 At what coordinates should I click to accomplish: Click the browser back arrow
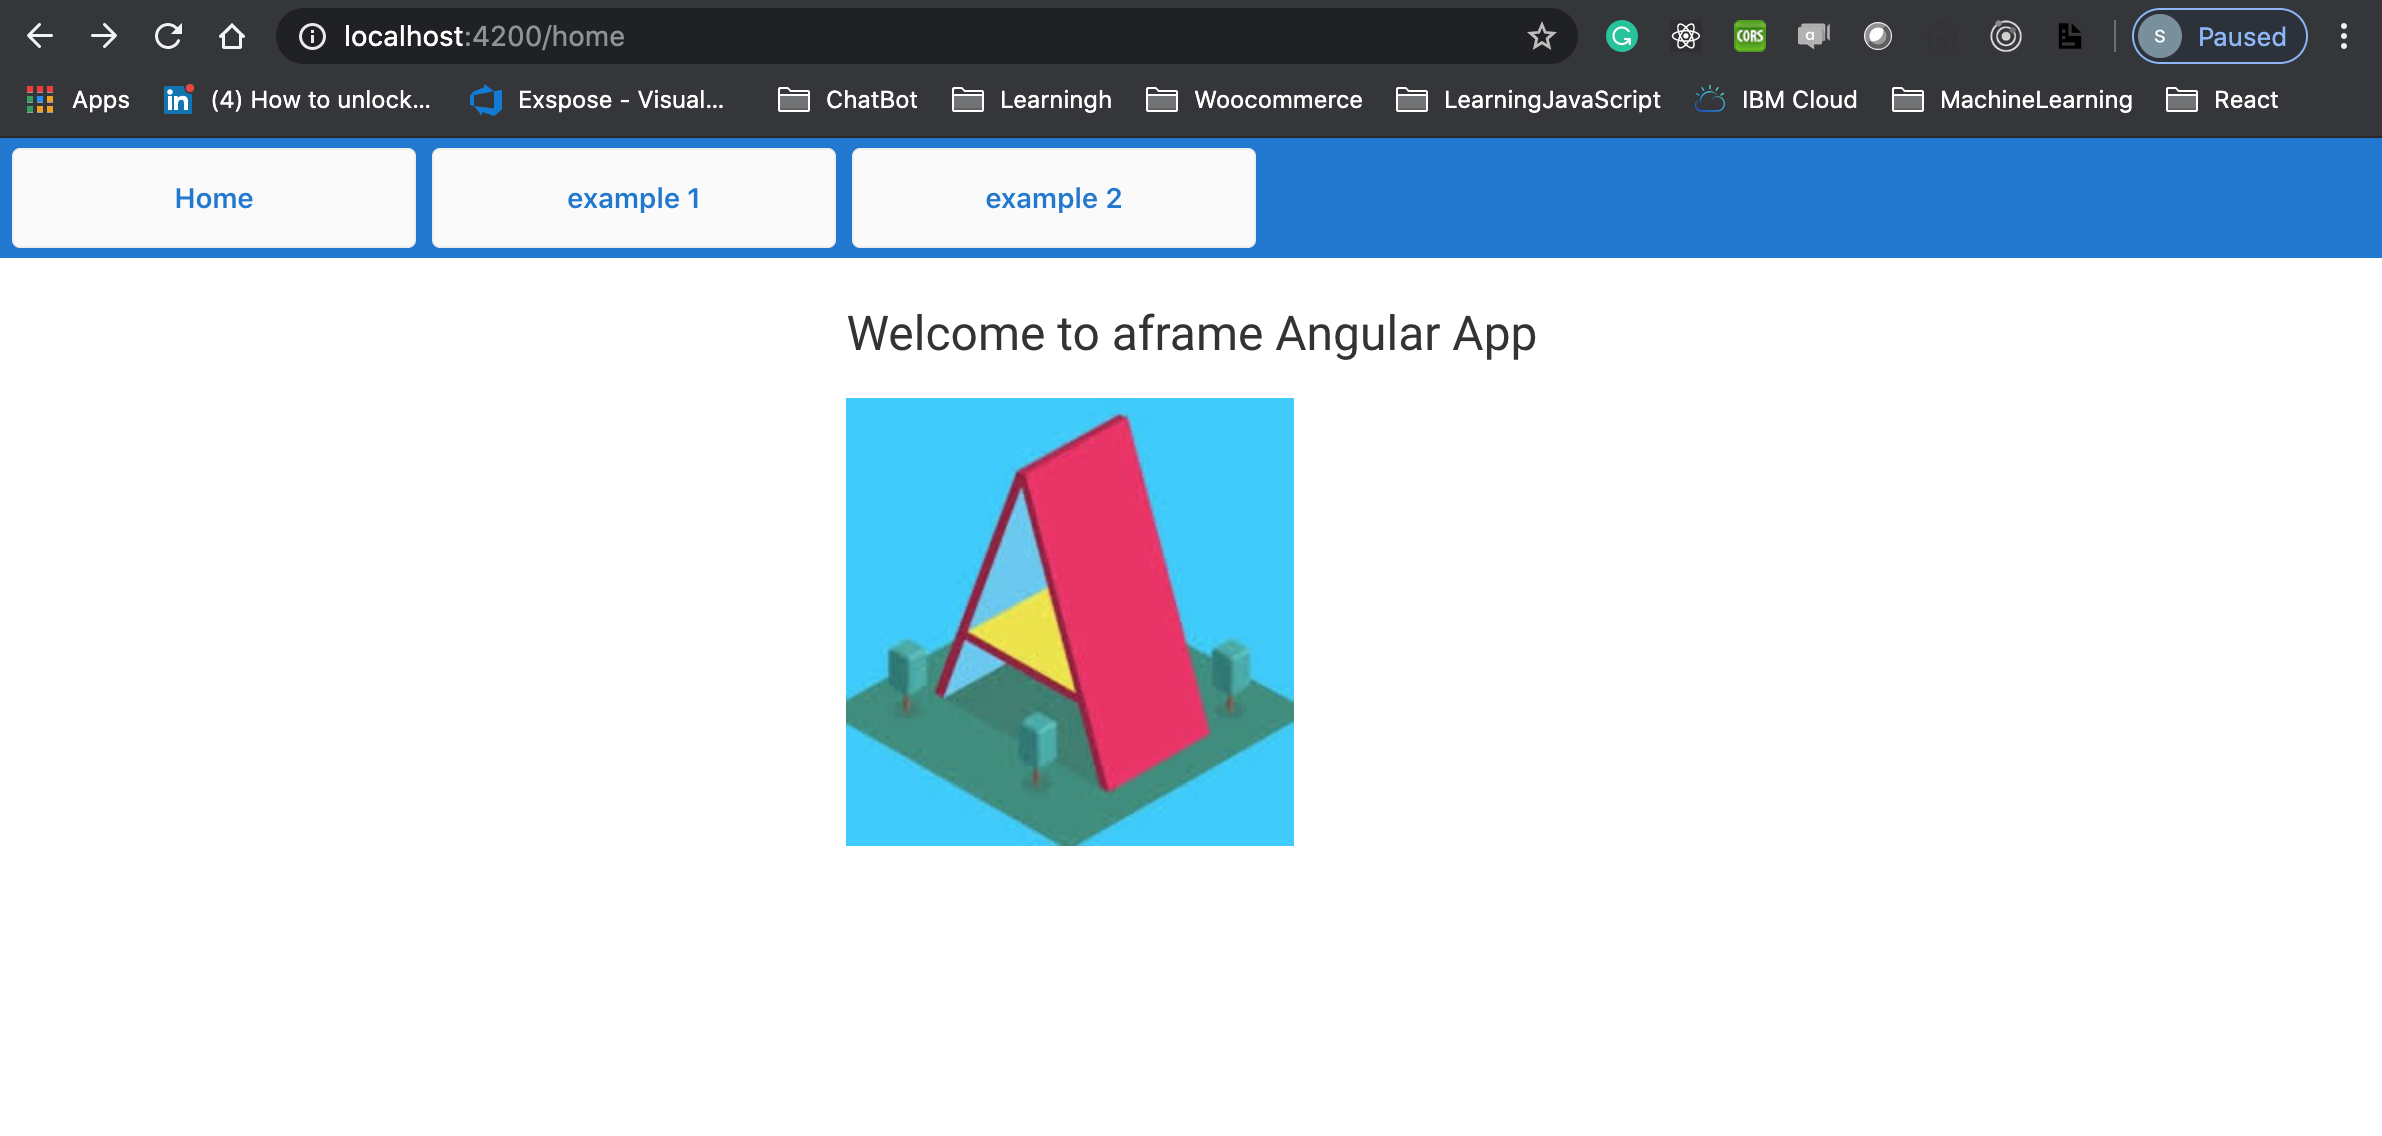[x=40, y=37]
